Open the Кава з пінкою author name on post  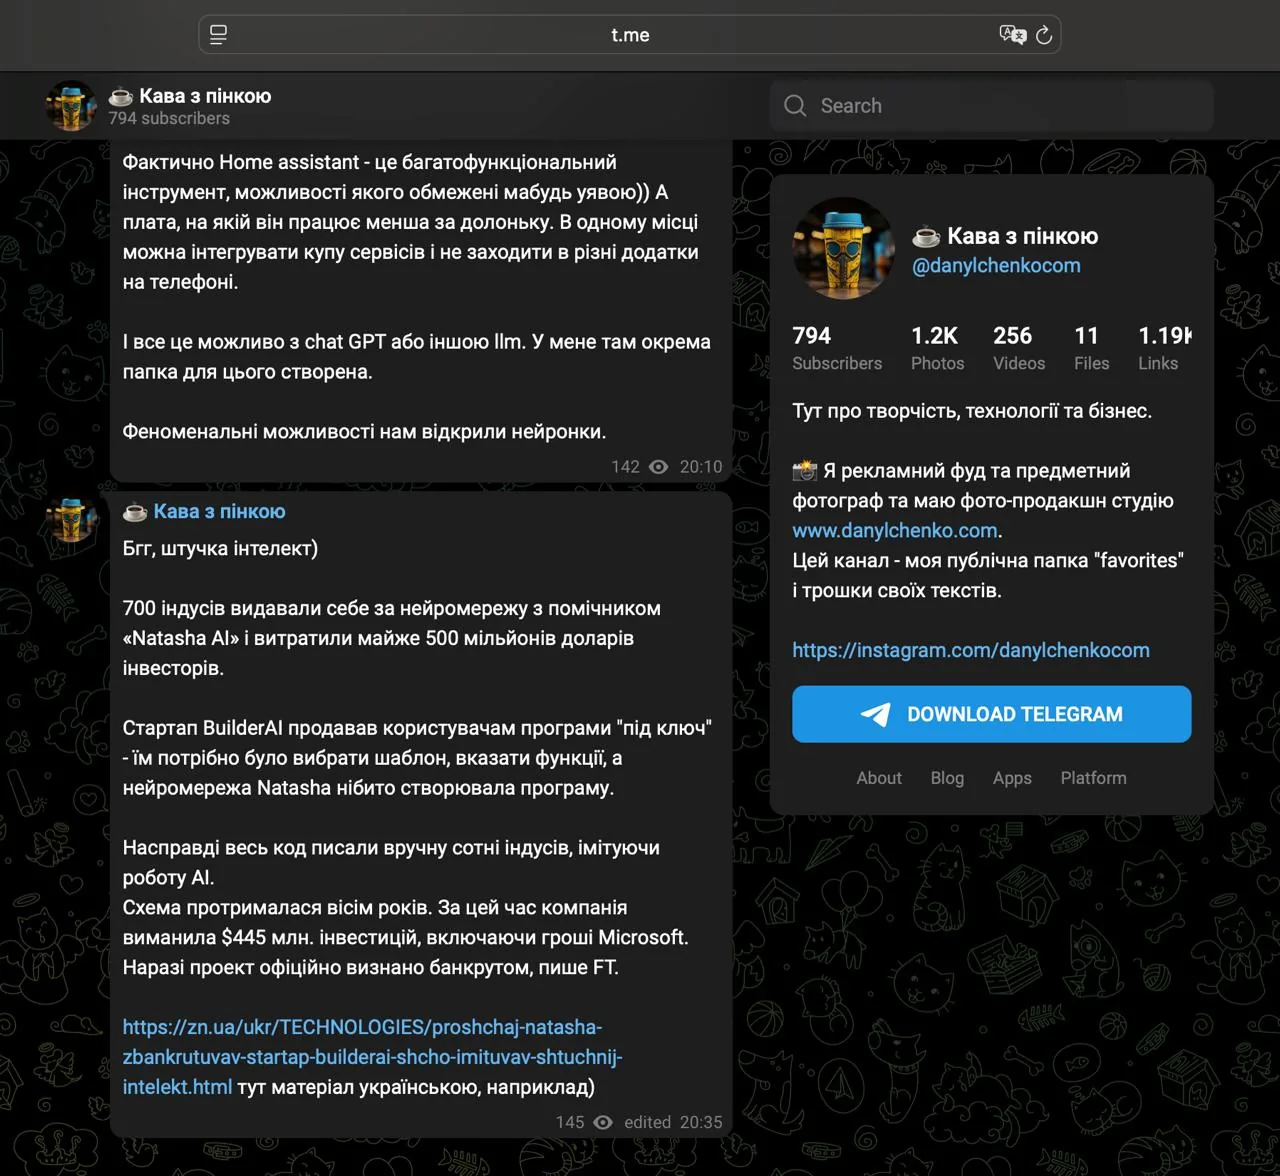tap(219, 511)
